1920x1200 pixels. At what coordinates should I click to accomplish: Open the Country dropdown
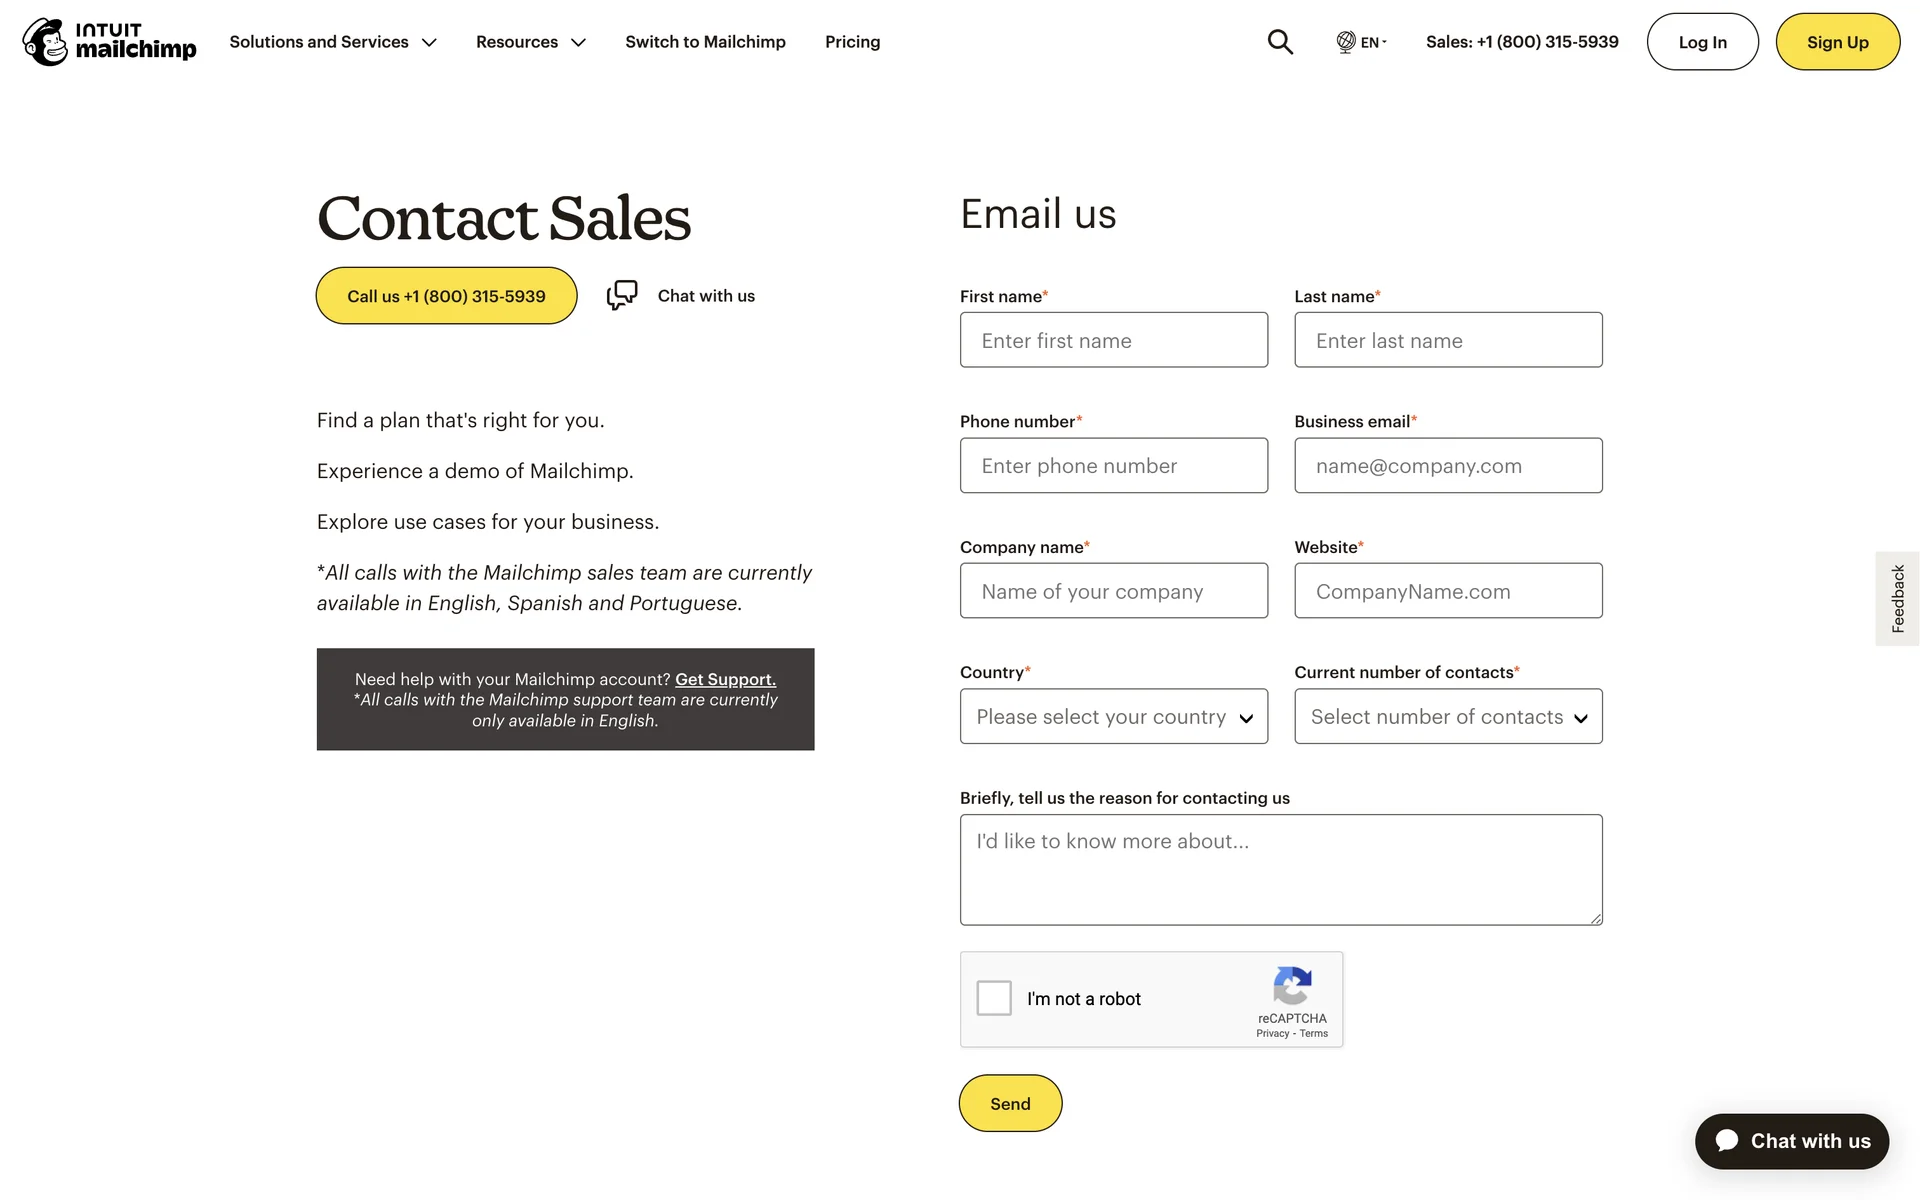1113,716
